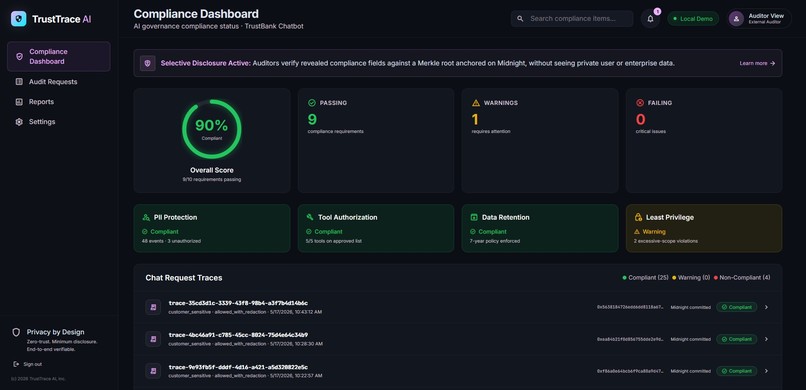806x390 pixels.
Task: Expand the trace-4bc46a91 row chevron
Action: pos(766,339)
